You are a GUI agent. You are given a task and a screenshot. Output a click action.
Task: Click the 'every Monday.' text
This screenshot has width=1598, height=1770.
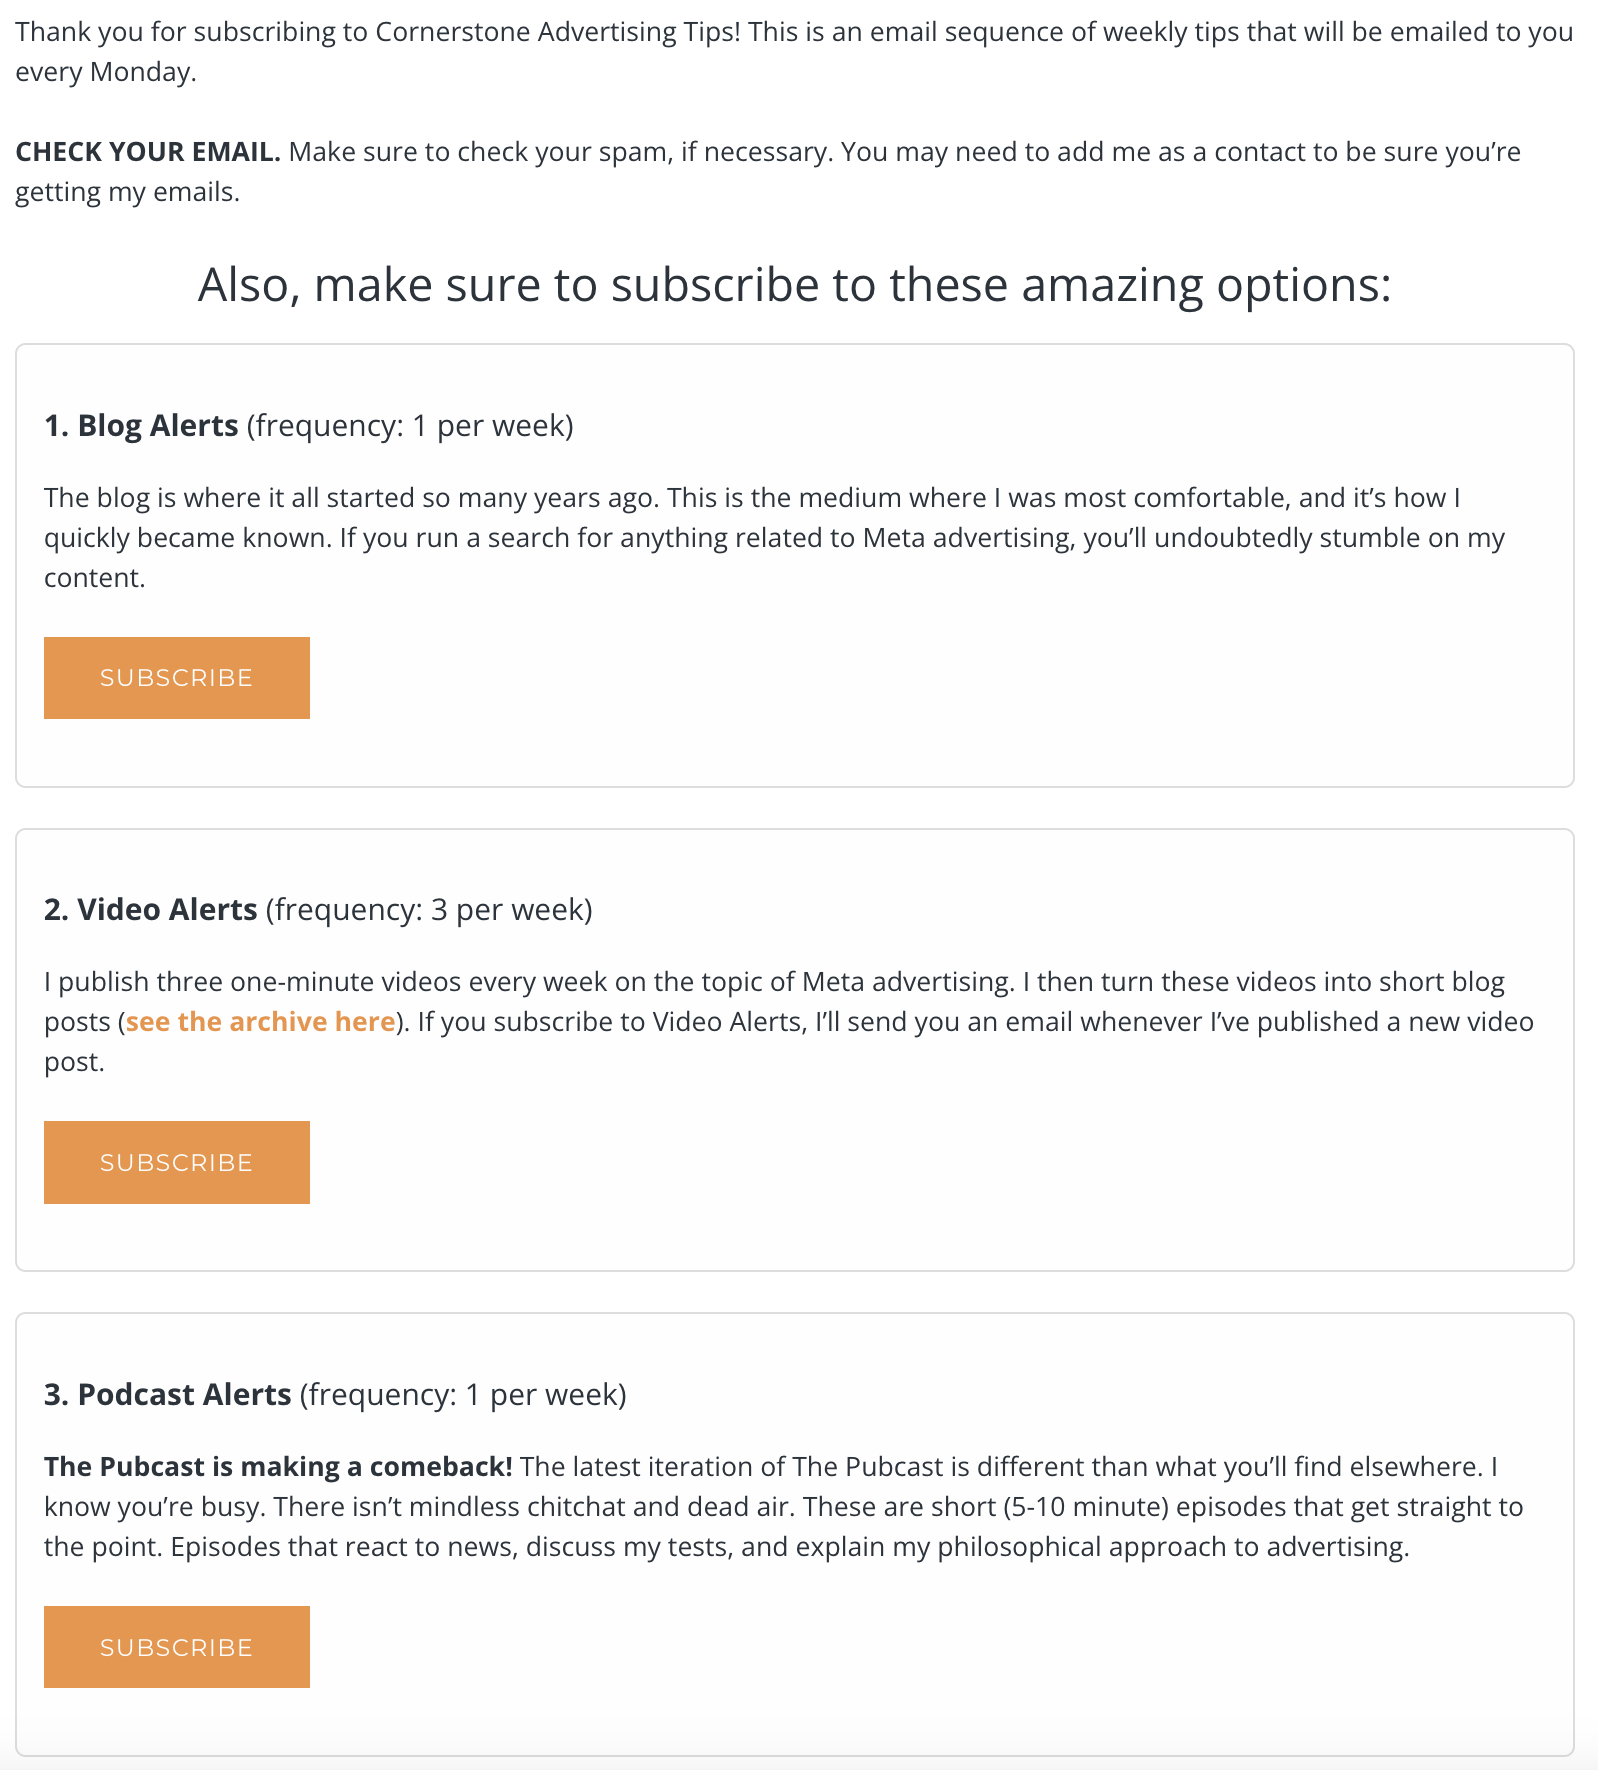106,72
